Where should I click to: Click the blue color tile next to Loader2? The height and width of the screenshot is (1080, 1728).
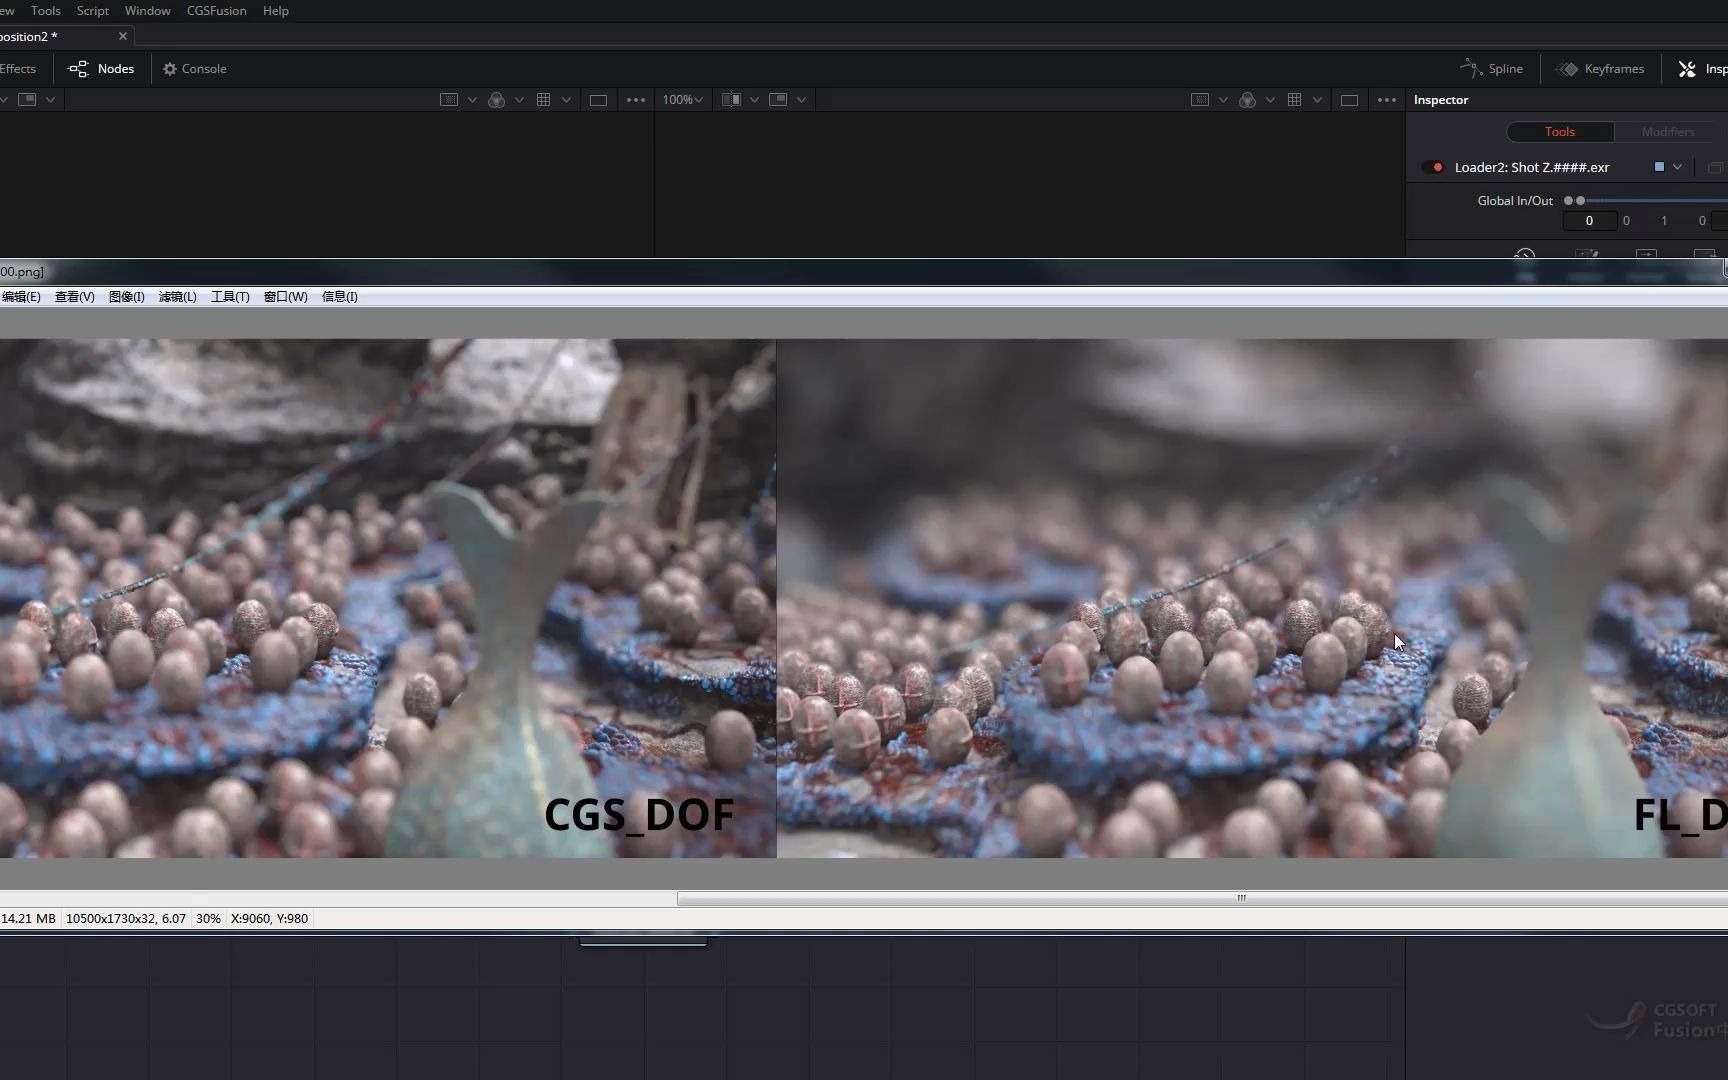pyautogui.click(x=1659, y=166)
